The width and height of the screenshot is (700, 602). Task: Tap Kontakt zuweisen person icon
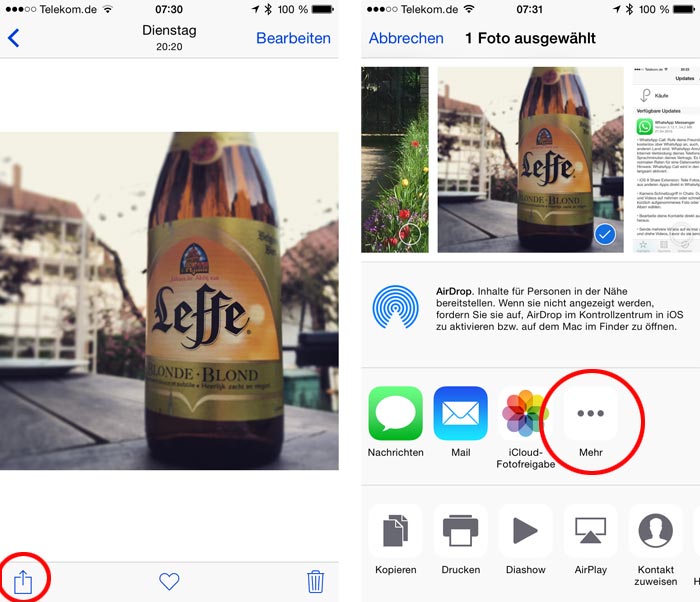(656, 531)
